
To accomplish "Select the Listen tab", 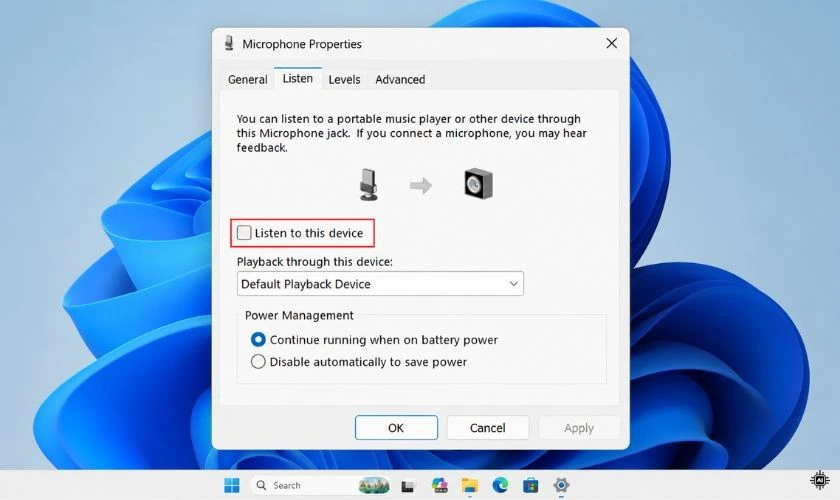I will (x=298, y=78).
